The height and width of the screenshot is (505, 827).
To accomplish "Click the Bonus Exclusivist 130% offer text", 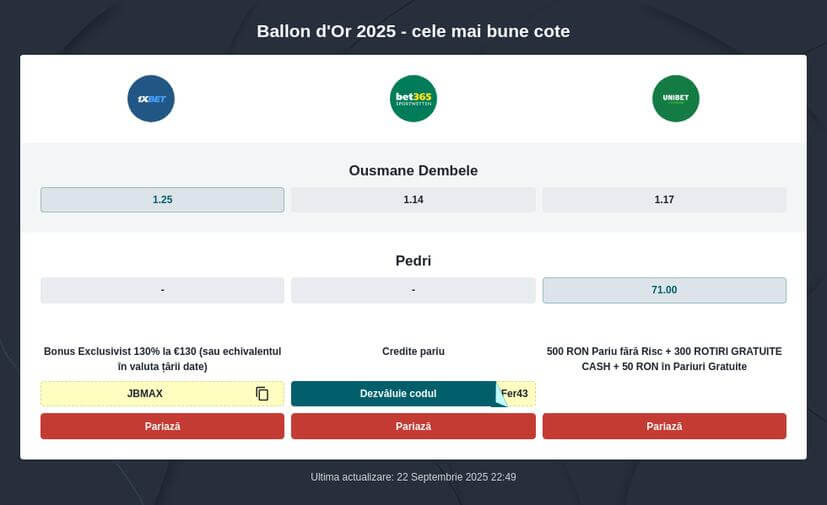I will 162,359.
